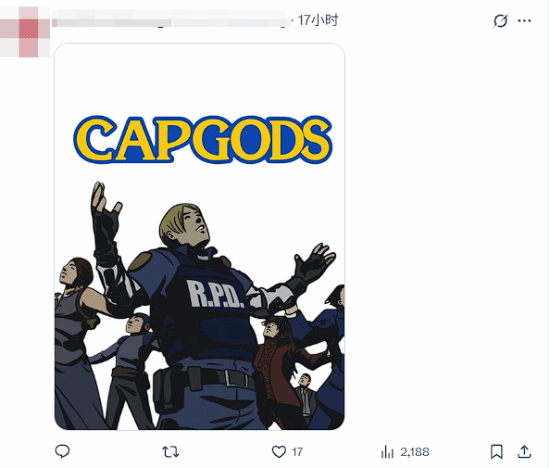Screen dimensions: 550x468
Task: Open the three-dot more options menu
Action: (x=524, y=21)
